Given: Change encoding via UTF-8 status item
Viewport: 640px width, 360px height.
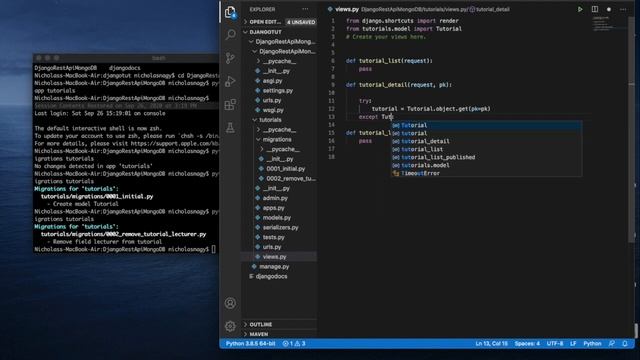Looking at the screenshot, I should pyautogui.click(x=555, y=344).
